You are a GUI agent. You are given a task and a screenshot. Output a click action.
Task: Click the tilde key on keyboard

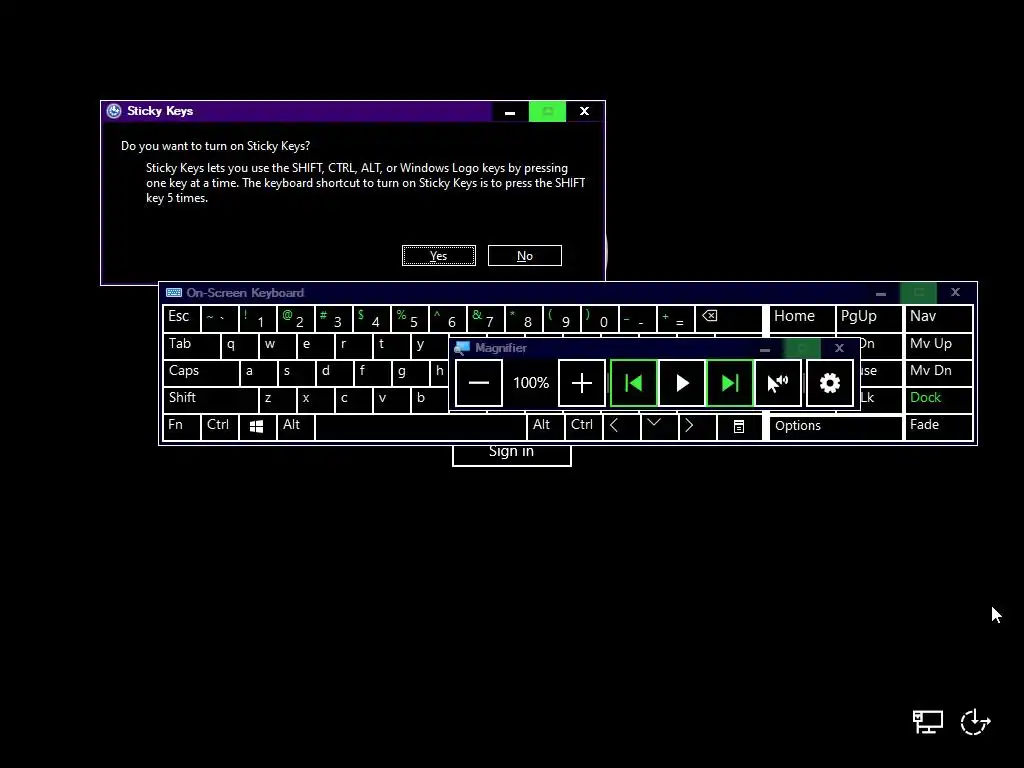click(x=219, y=318)
